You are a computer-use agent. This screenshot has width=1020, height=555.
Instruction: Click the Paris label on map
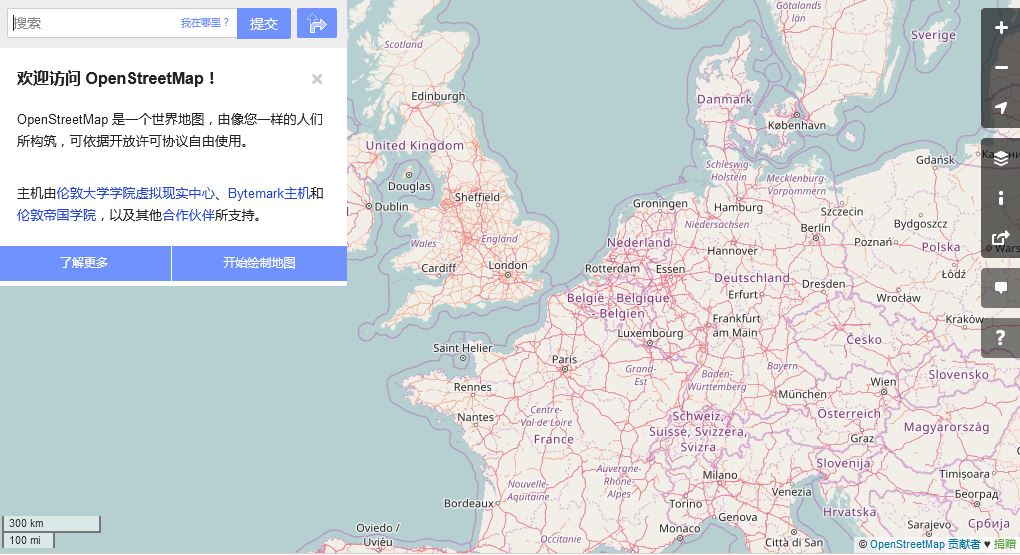pos(564,359)
